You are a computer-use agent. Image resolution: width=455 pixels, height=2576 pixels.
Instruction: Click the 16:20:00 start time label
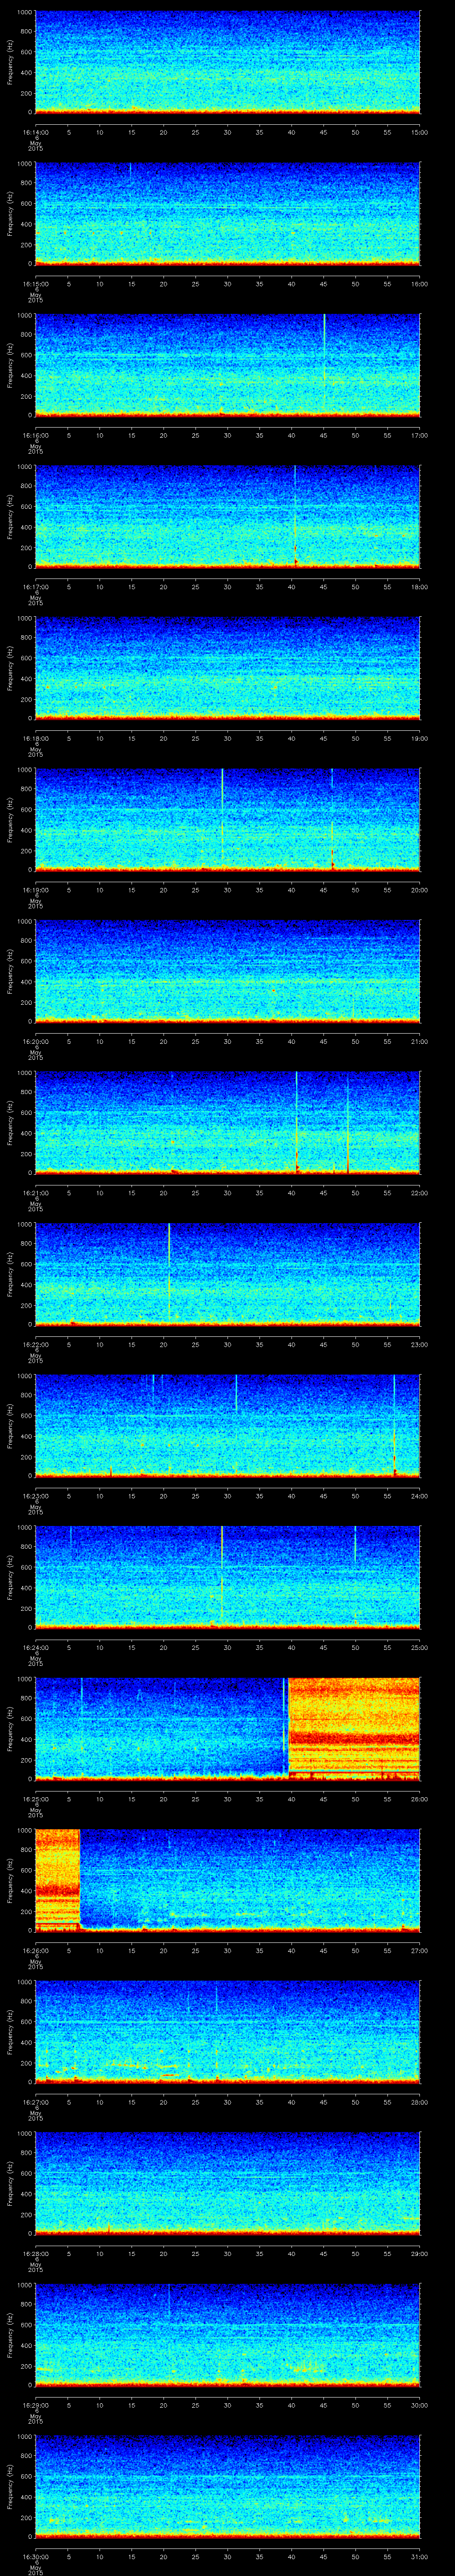35,1041
